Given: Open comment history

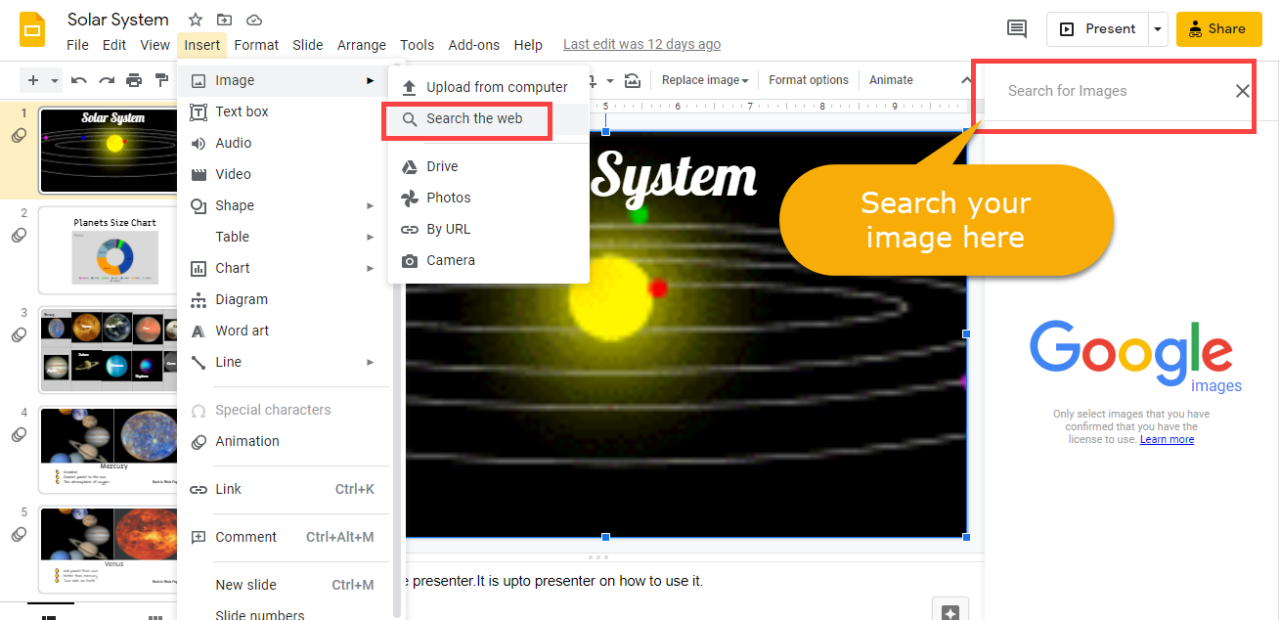Looking at the screenshot, I should coord(1017,29).
